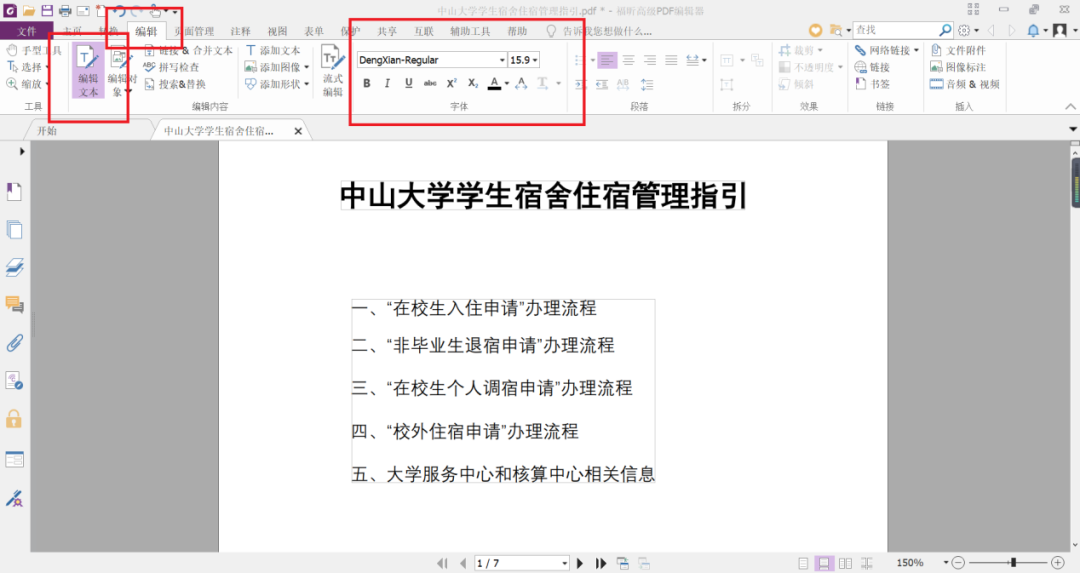Image resolution: width=1080 pixels, height=573 pixels.
Task: Click the 链接 link tool icon
Action: (x=861, y=67)
